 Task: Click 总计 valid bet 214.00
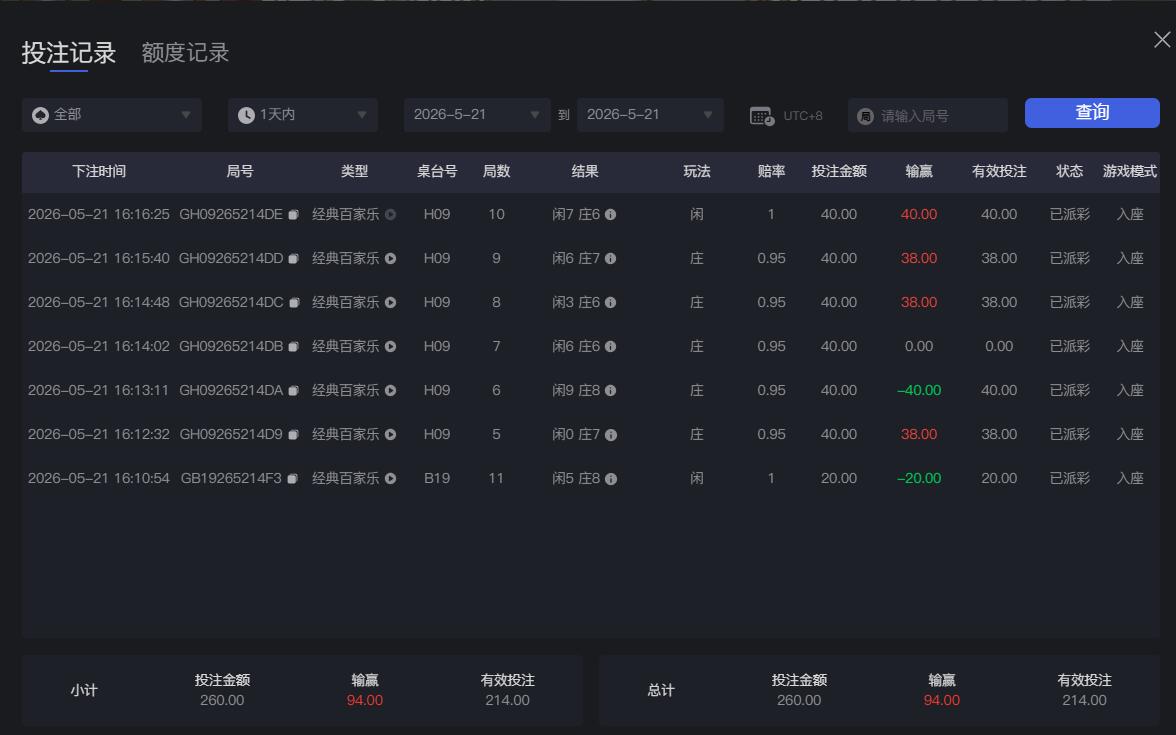tap(1084, 700)
